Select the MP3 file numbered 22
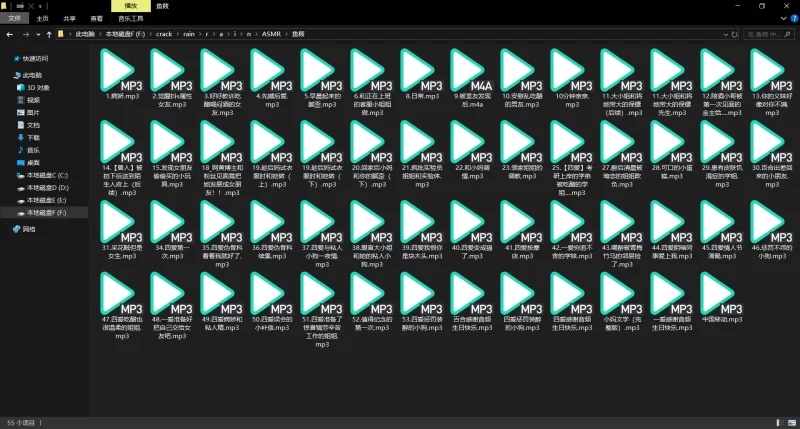Image resolution: width=800 pixels, height=429 pixels. [472, 150]
